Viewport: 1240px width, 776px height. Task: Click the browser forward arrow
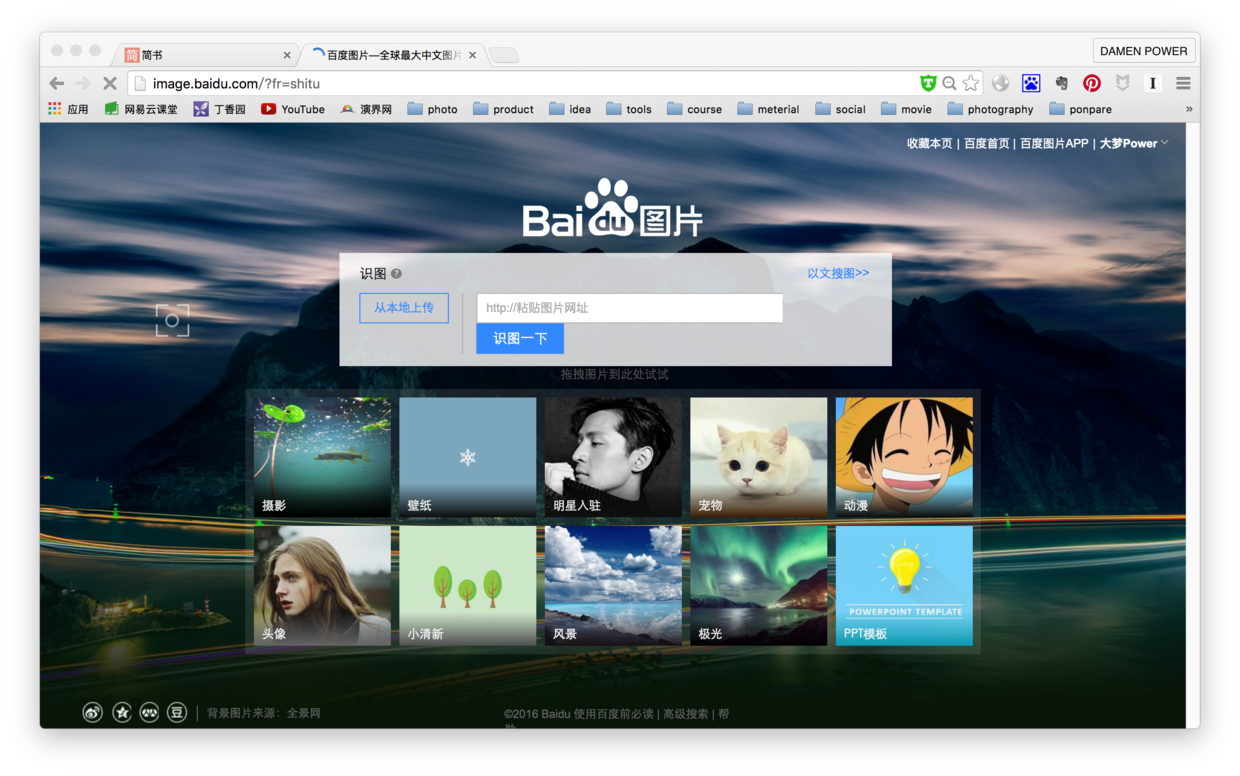pyautogui.click(x=83, y=84)
